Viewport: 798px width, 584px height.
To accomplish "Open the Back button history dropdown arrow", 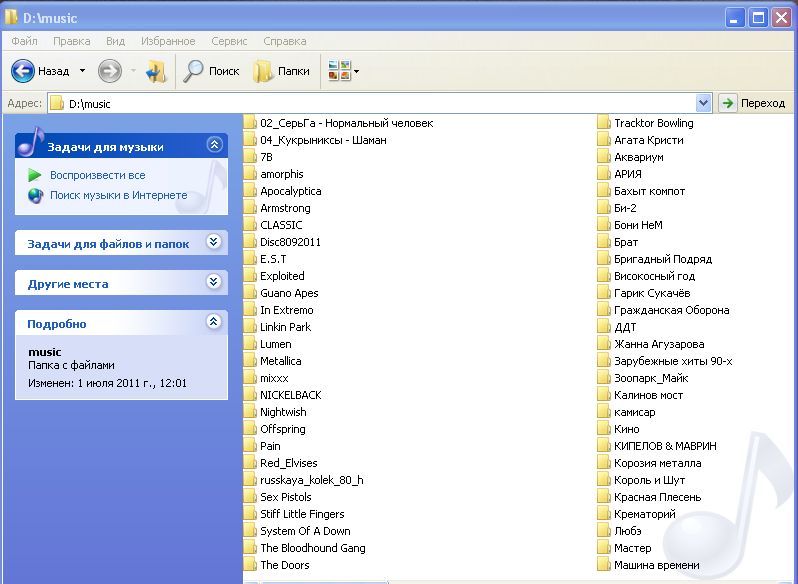I will coord(82,71).
